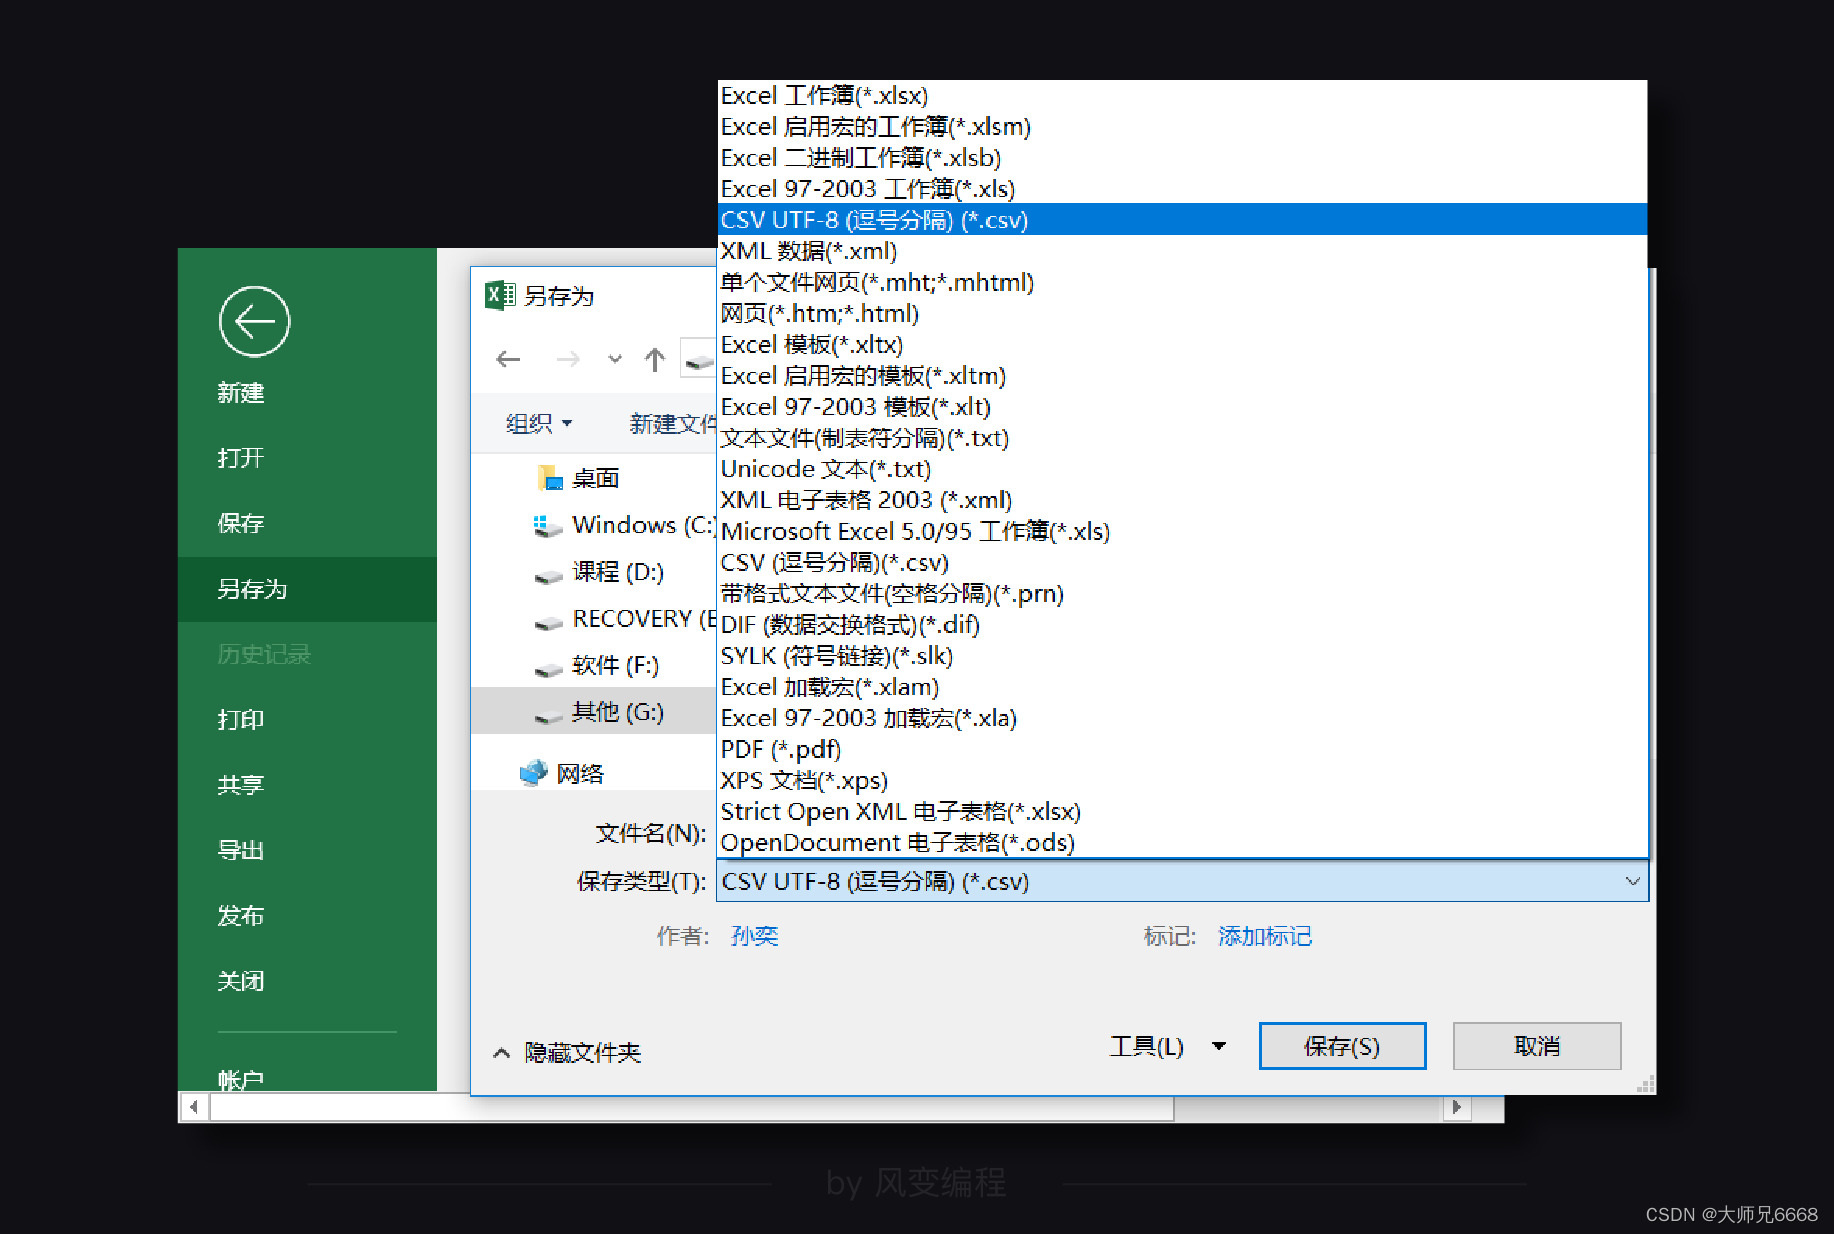
Task: Click 新建文件夹 toolbar button
Action: 673,424
